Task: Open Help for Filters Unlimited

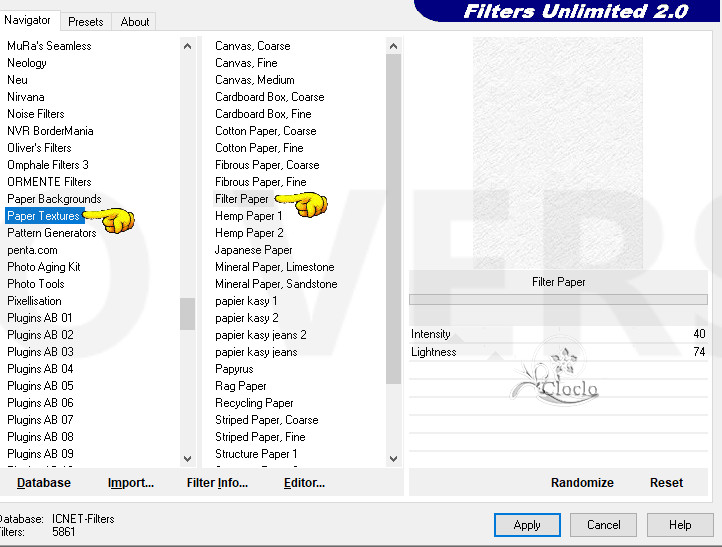Action: 680,525
